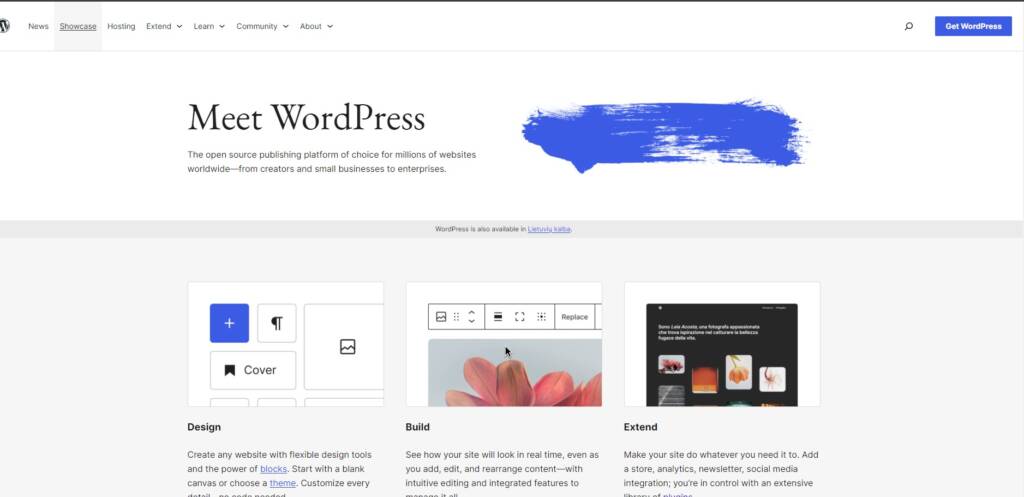The width and height of the screenshot is (1024, 497).
Task: Follow the Lietuvių kalba link
Action: click(x=549, y=229)
